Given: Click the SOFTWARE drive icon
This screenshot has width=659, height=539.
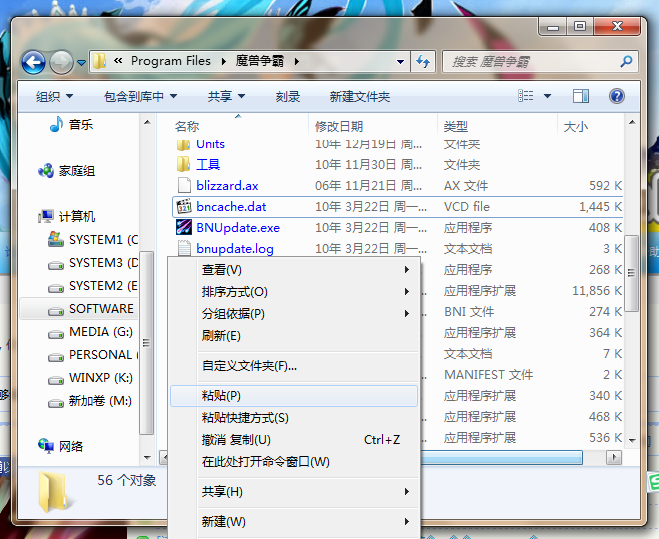Looking at the screenshot, I should [x=56, y=311].
